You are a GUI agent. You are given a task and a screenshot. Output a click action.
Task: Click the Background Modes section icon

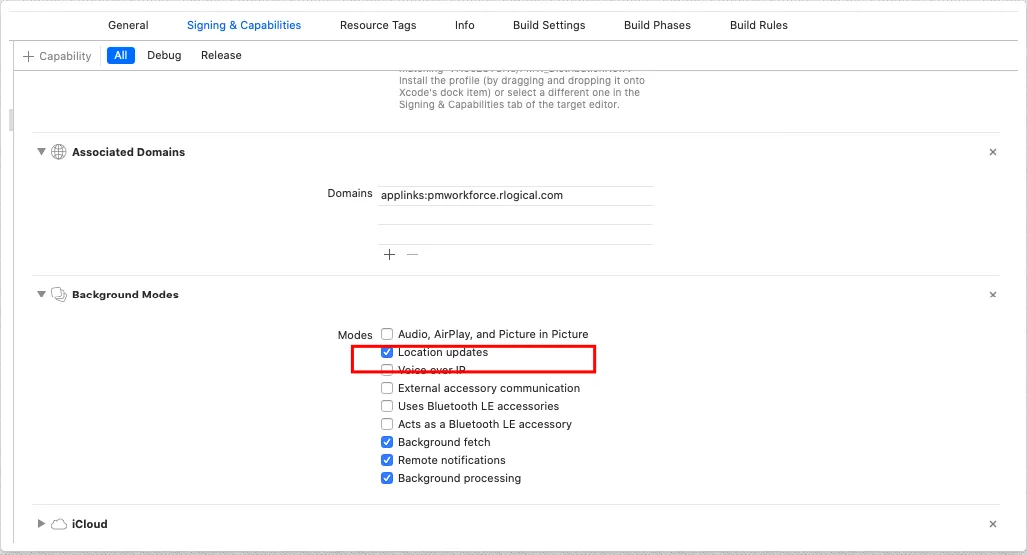coord(59,295)
